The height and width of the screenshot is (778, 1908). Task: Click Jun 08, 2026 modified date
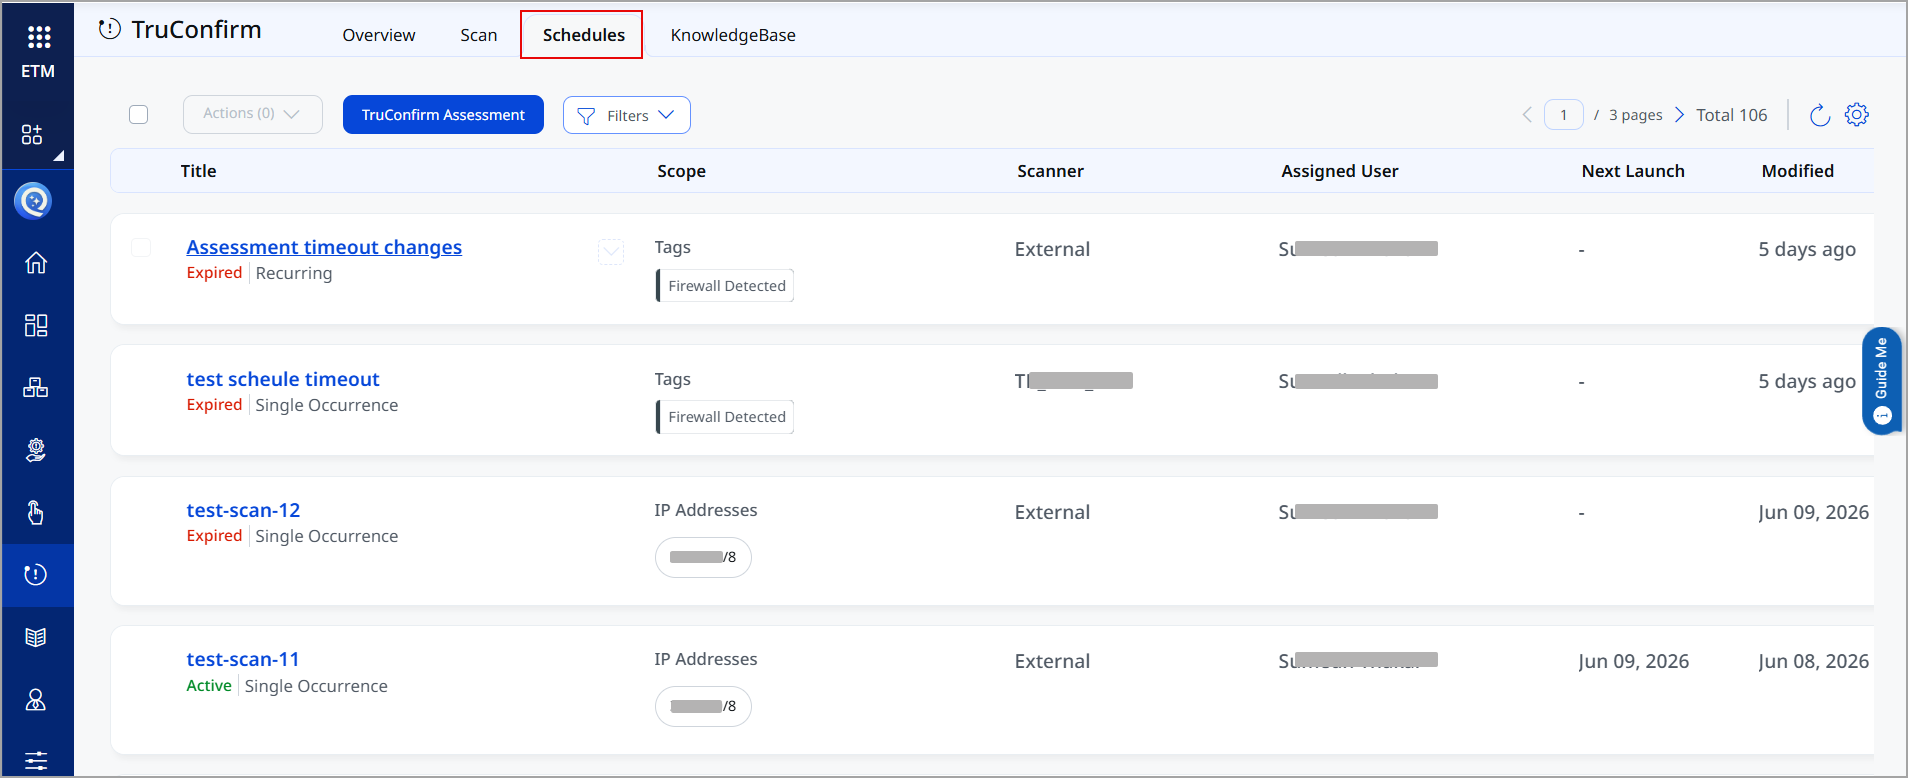[1814, 661]
